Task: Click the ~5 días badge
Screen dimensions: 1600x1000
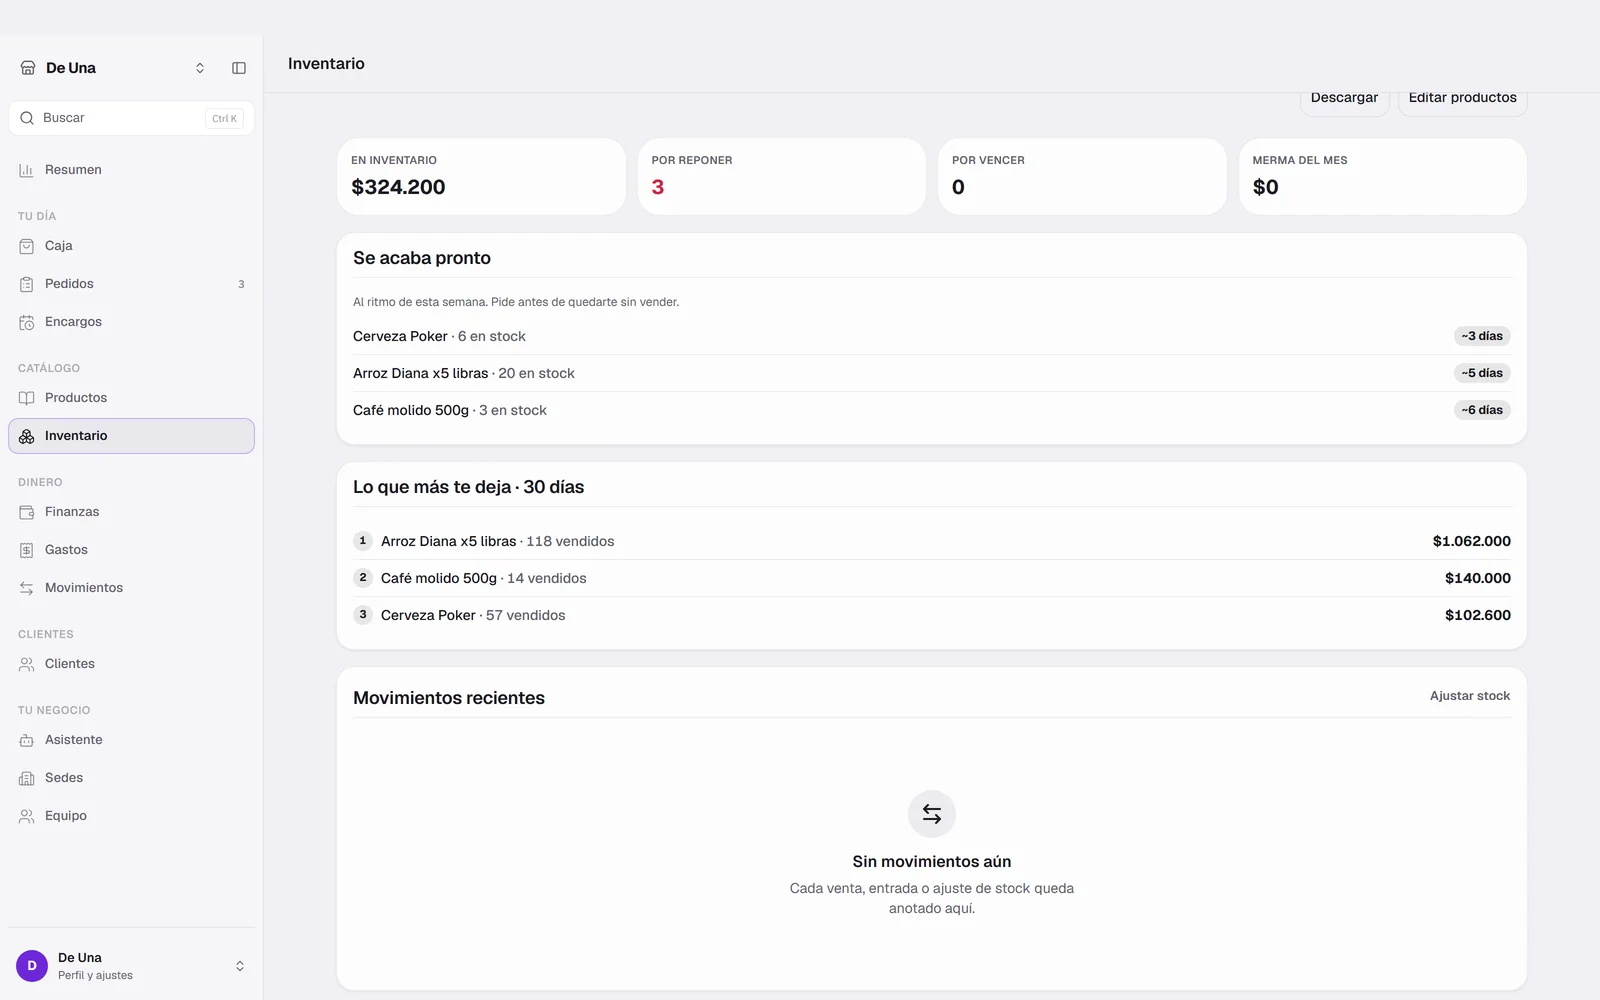Action: 1482,373
